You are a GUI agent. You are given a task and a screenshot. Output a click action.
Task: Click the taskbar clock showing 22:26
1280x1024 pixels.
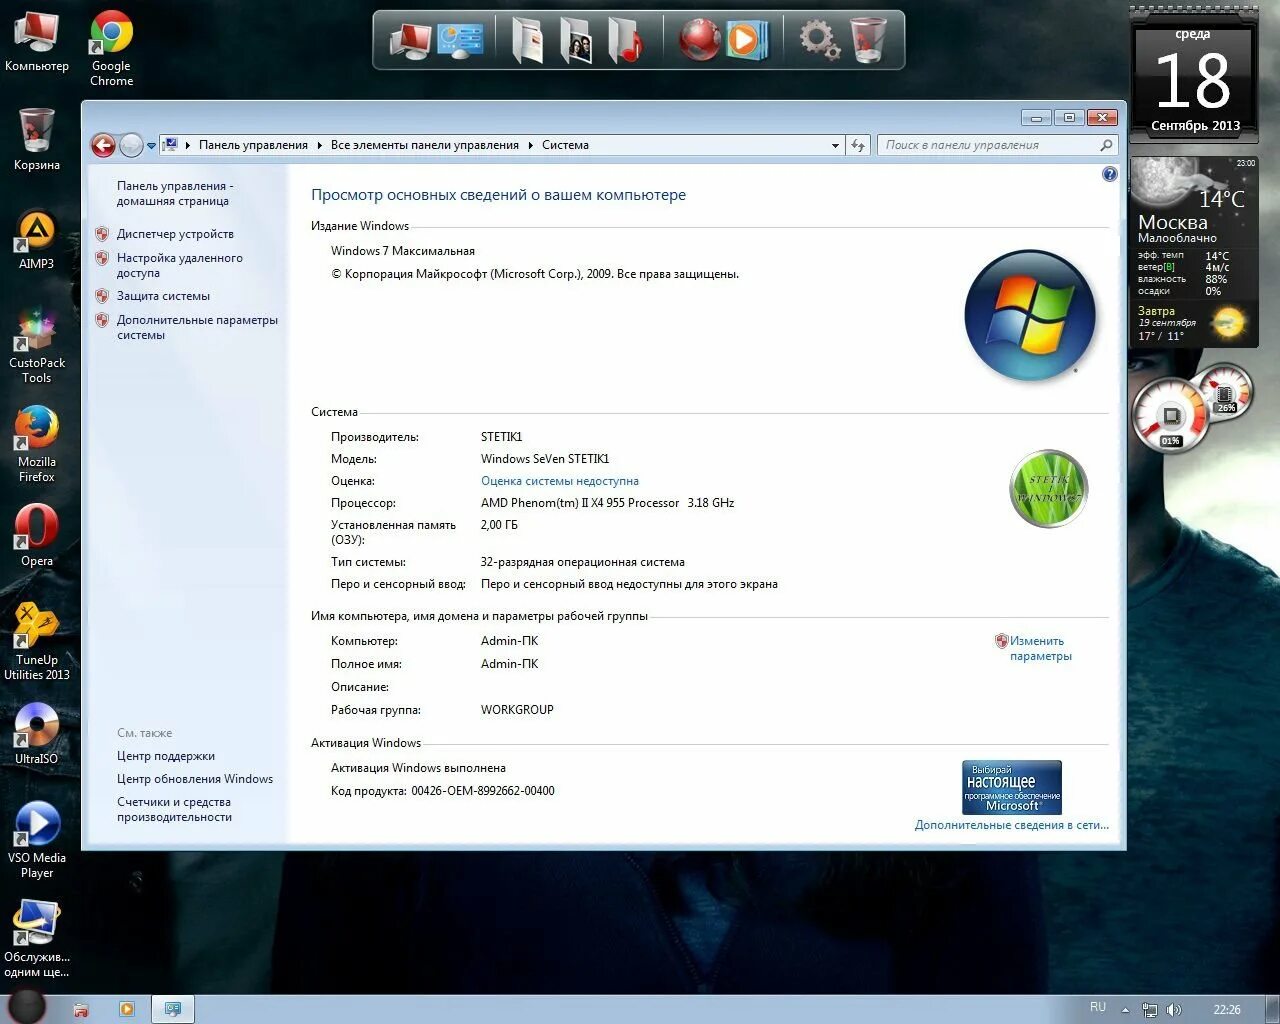pyautogui.click(x=1227, y=1010)
